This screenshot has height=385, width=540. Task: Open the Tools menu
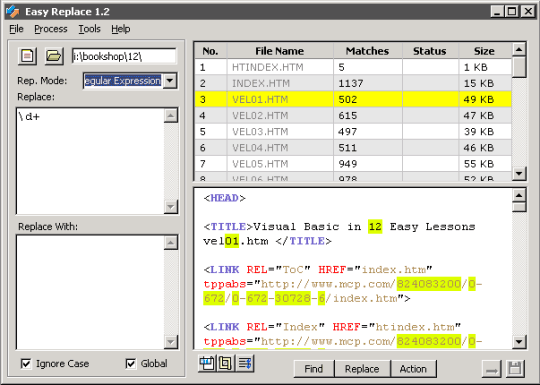pos(89,29)
